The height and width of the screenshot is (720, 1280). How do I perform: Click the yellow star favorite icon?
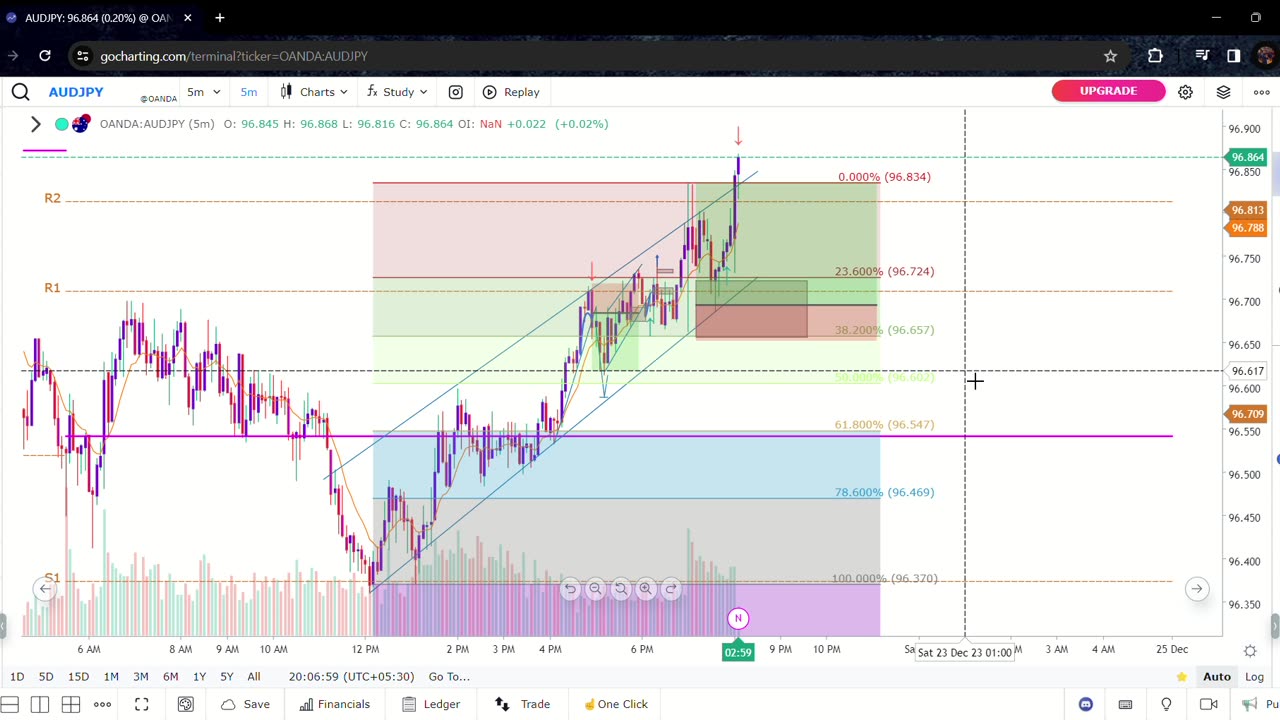pos(1182,677)
